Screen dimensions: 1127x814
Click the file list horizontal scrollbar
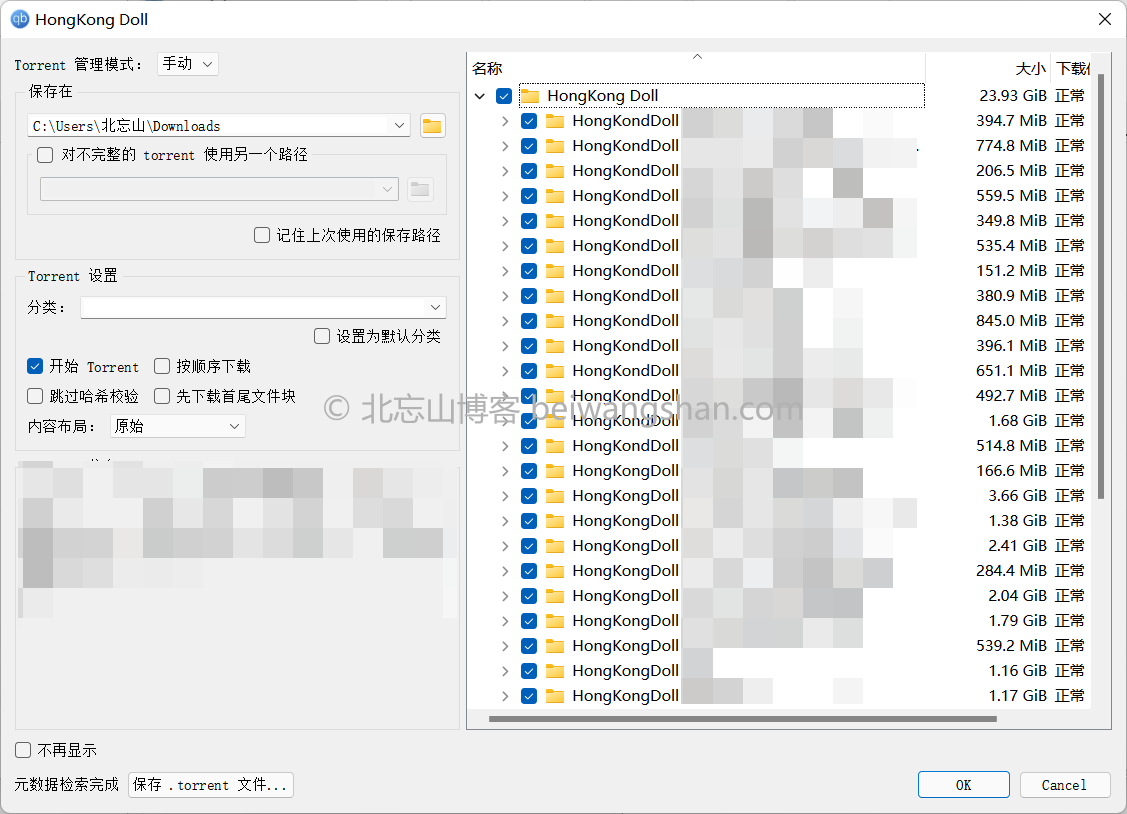click(x=742, y=718)
